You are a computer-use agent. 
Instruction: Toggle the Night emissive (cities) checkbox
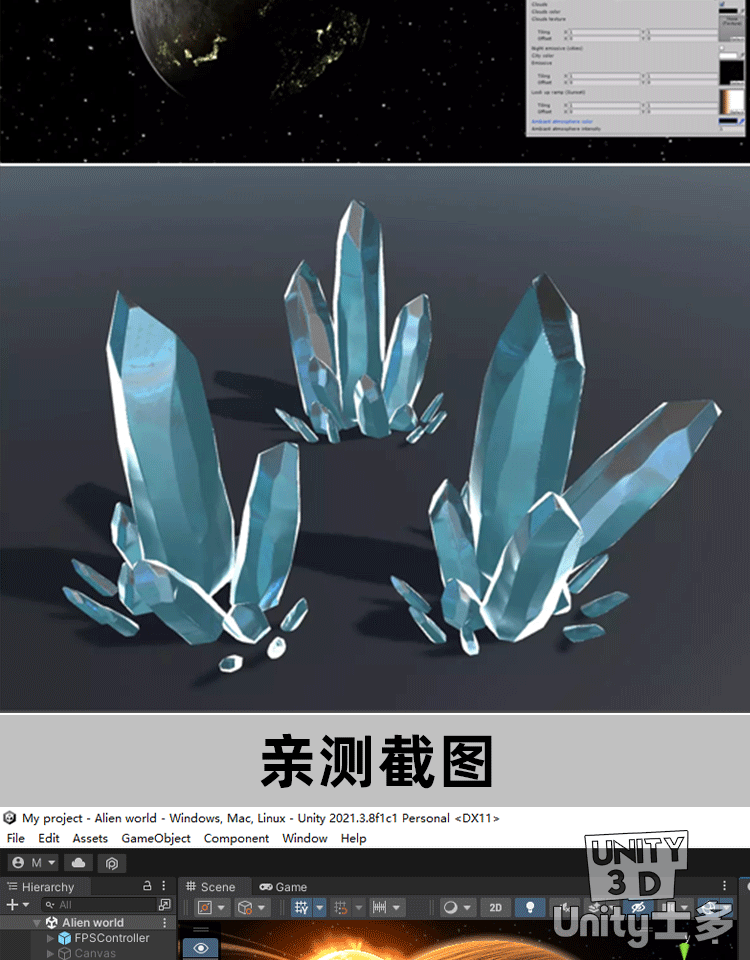point(722,48)
